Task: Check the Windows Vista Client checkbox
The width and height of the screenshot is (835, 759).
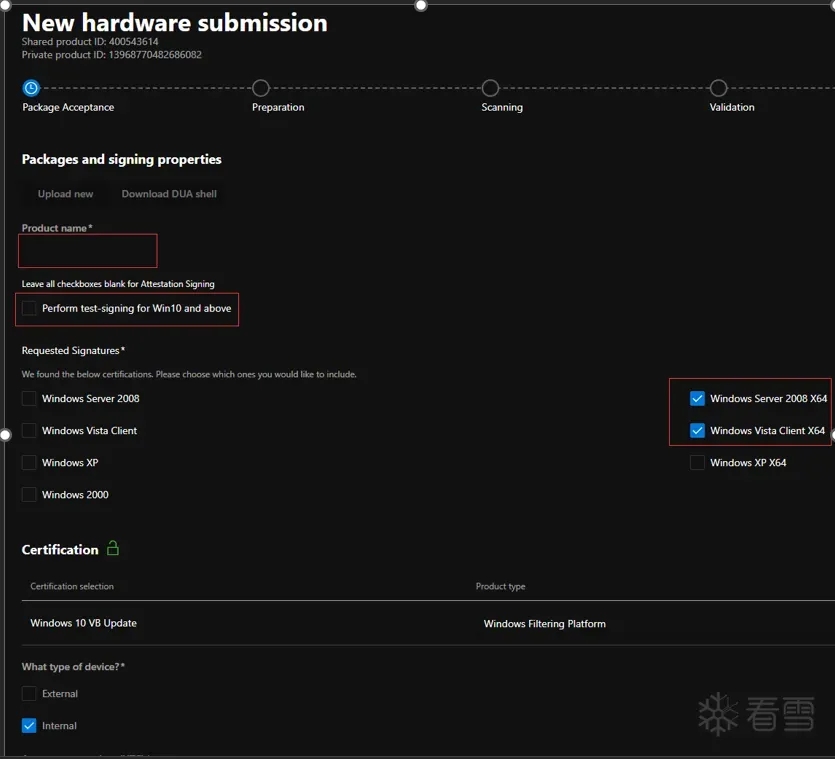Action: point(30,430)
